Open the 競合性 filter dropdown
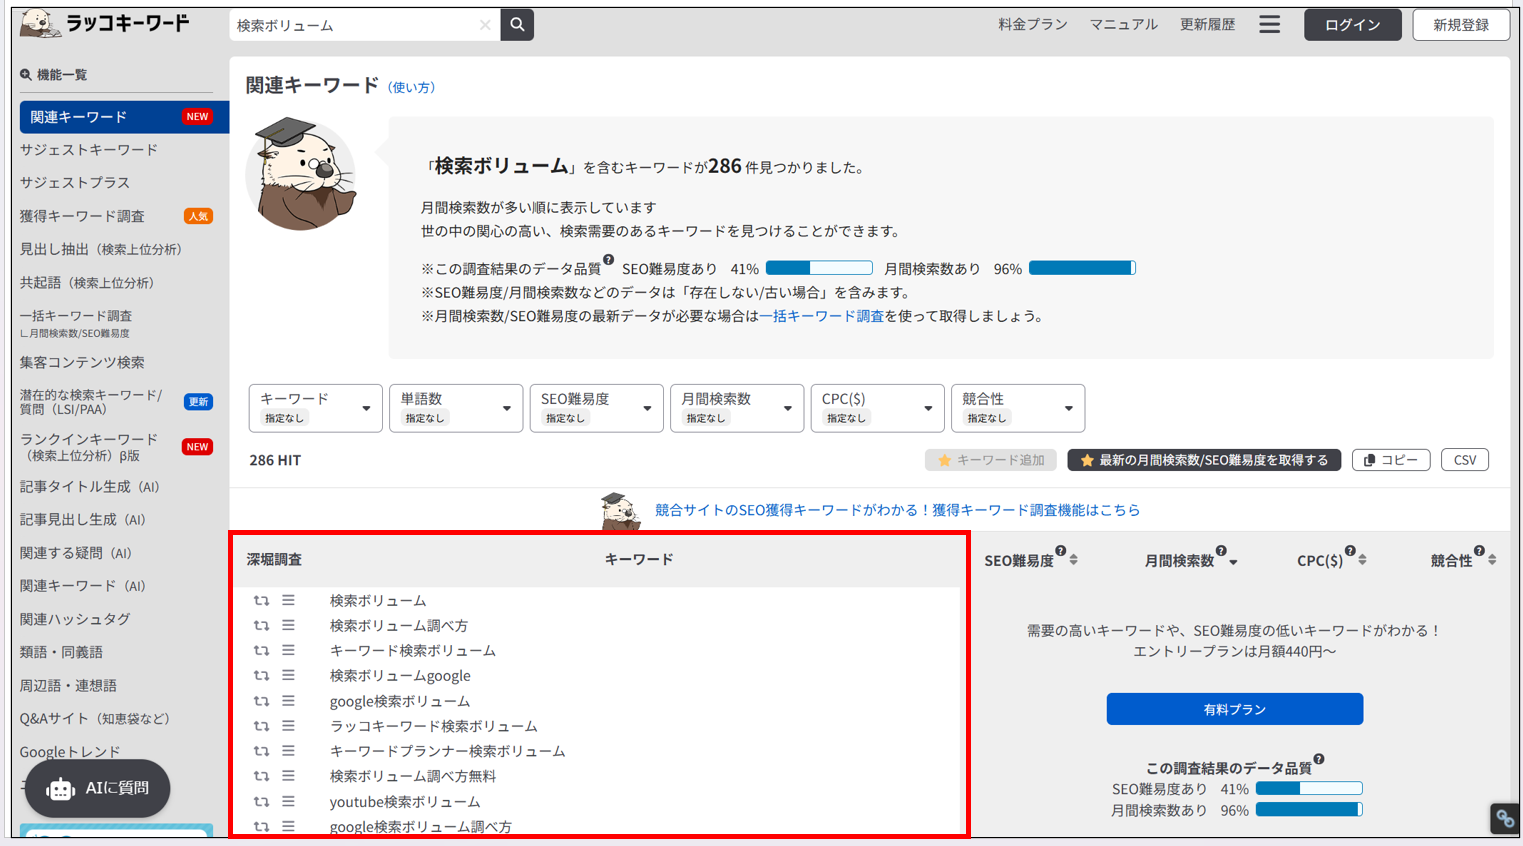This screenshot has width=1523, height=846. 1018,408
